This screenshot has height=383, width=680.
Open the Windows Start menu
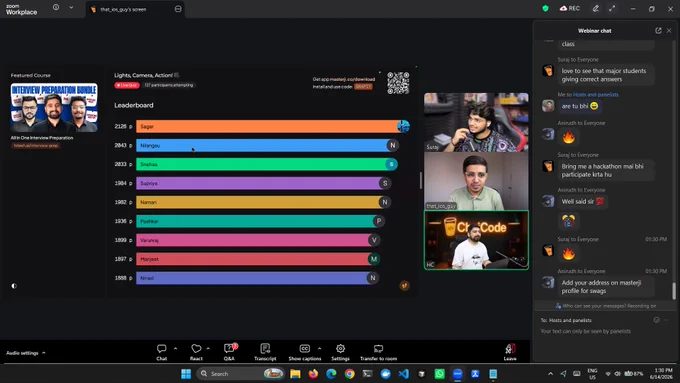pos(186,374)
